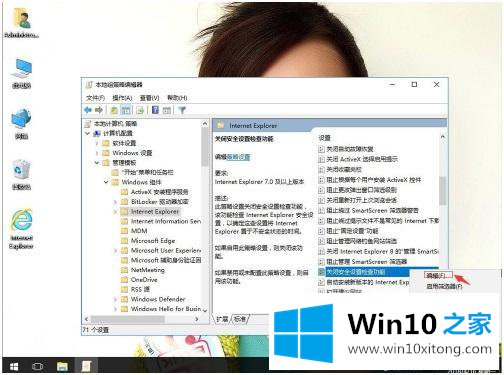The image size is (504, 375).
Task: Open the Help toolbar icon
Action: pos(155,110)
